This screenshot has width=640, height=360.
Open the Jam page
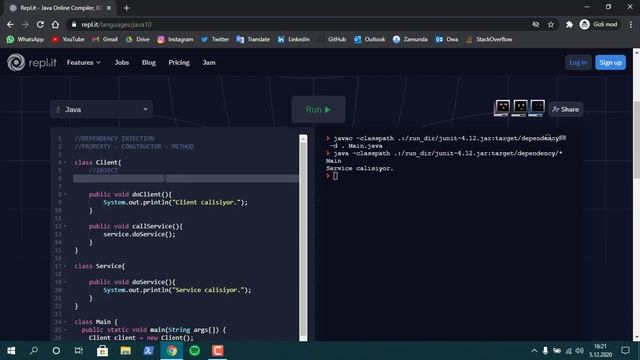pos(209,62)
